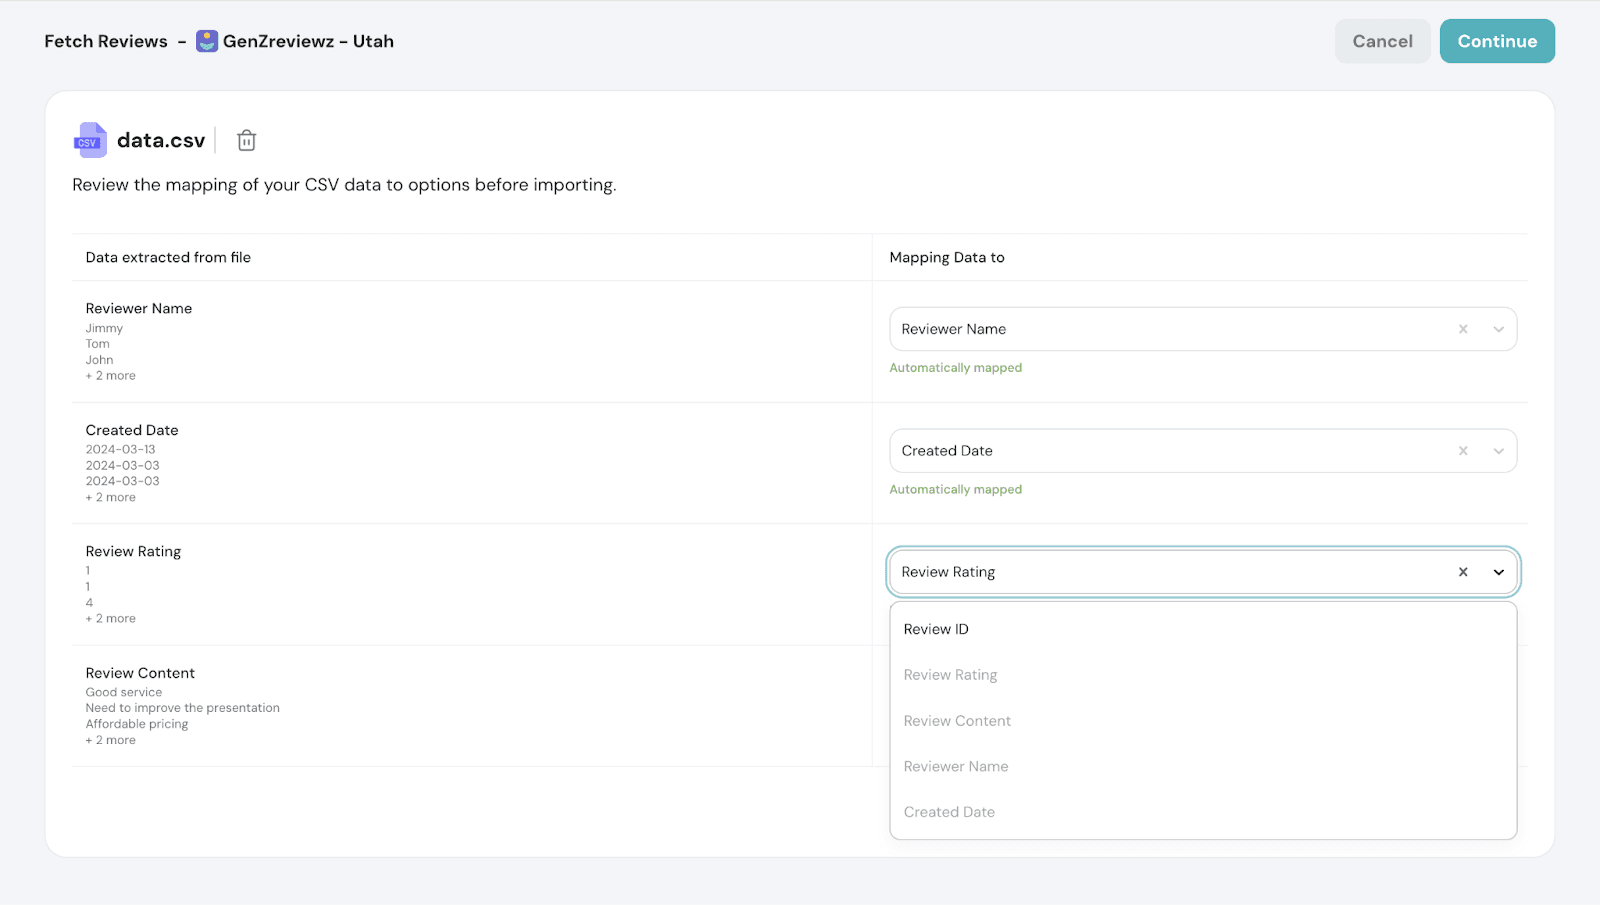Show 2 more Review Content entries
The width and height of the screenshot is (1600, 905).
111,740
